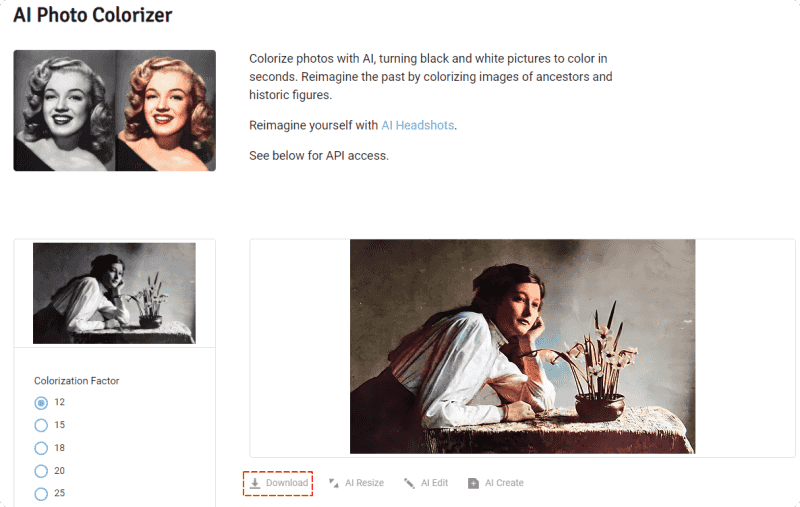Follow the AI Headshots link
800x507 pixels.
[x=418, y=125]
